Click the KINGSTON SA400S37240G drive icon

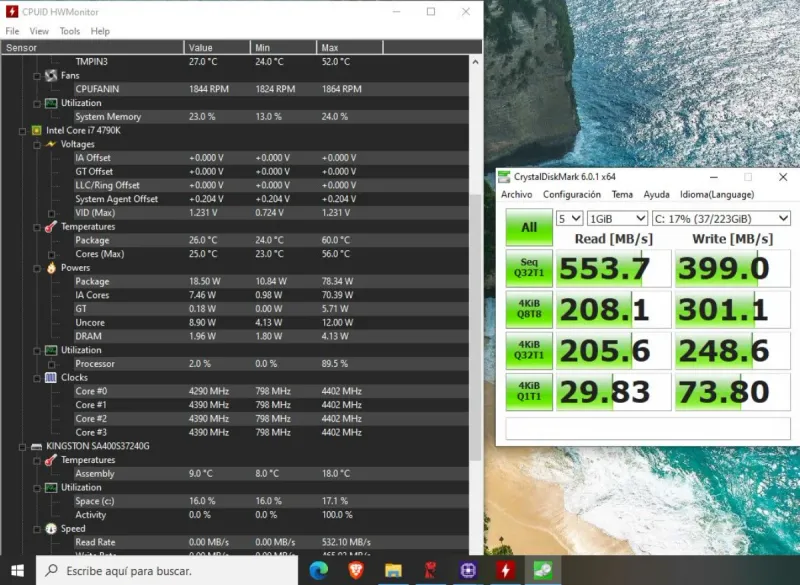point(36,446)
